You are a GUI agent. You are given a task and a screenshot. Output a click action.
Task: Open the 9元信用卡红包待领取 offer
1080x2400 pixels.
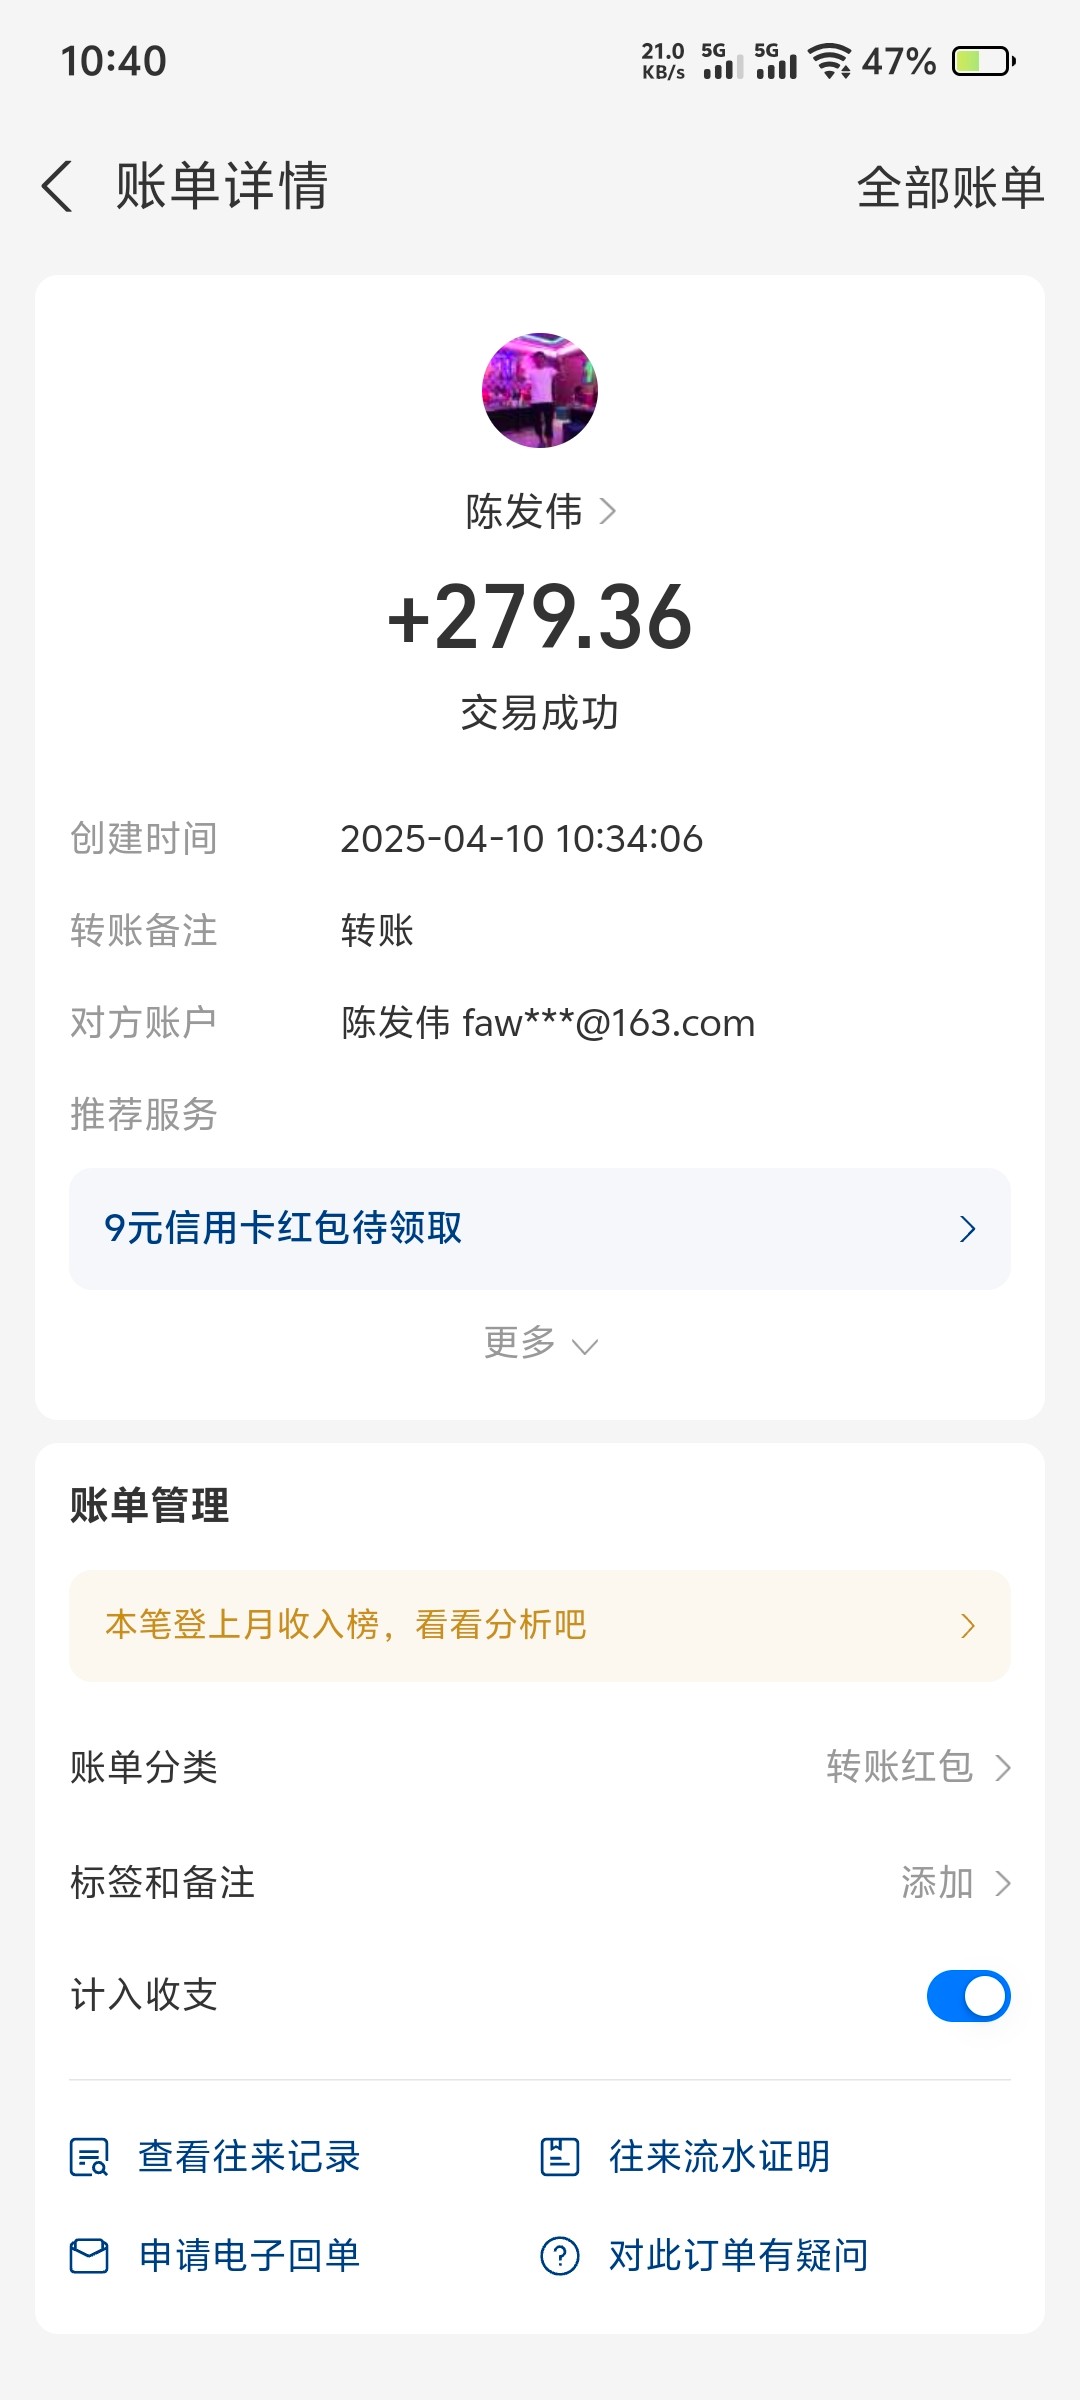tap(540, 1228)
